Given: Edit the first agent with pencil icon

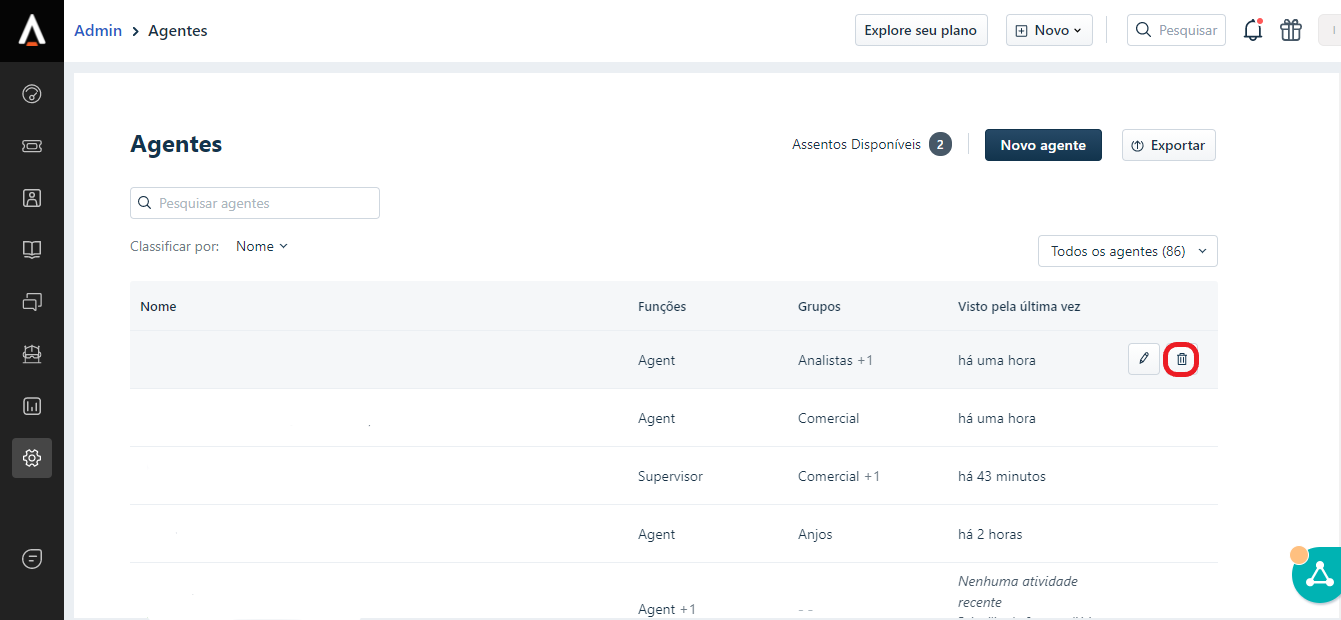Looking at the screenshot, I should 1144,359.
